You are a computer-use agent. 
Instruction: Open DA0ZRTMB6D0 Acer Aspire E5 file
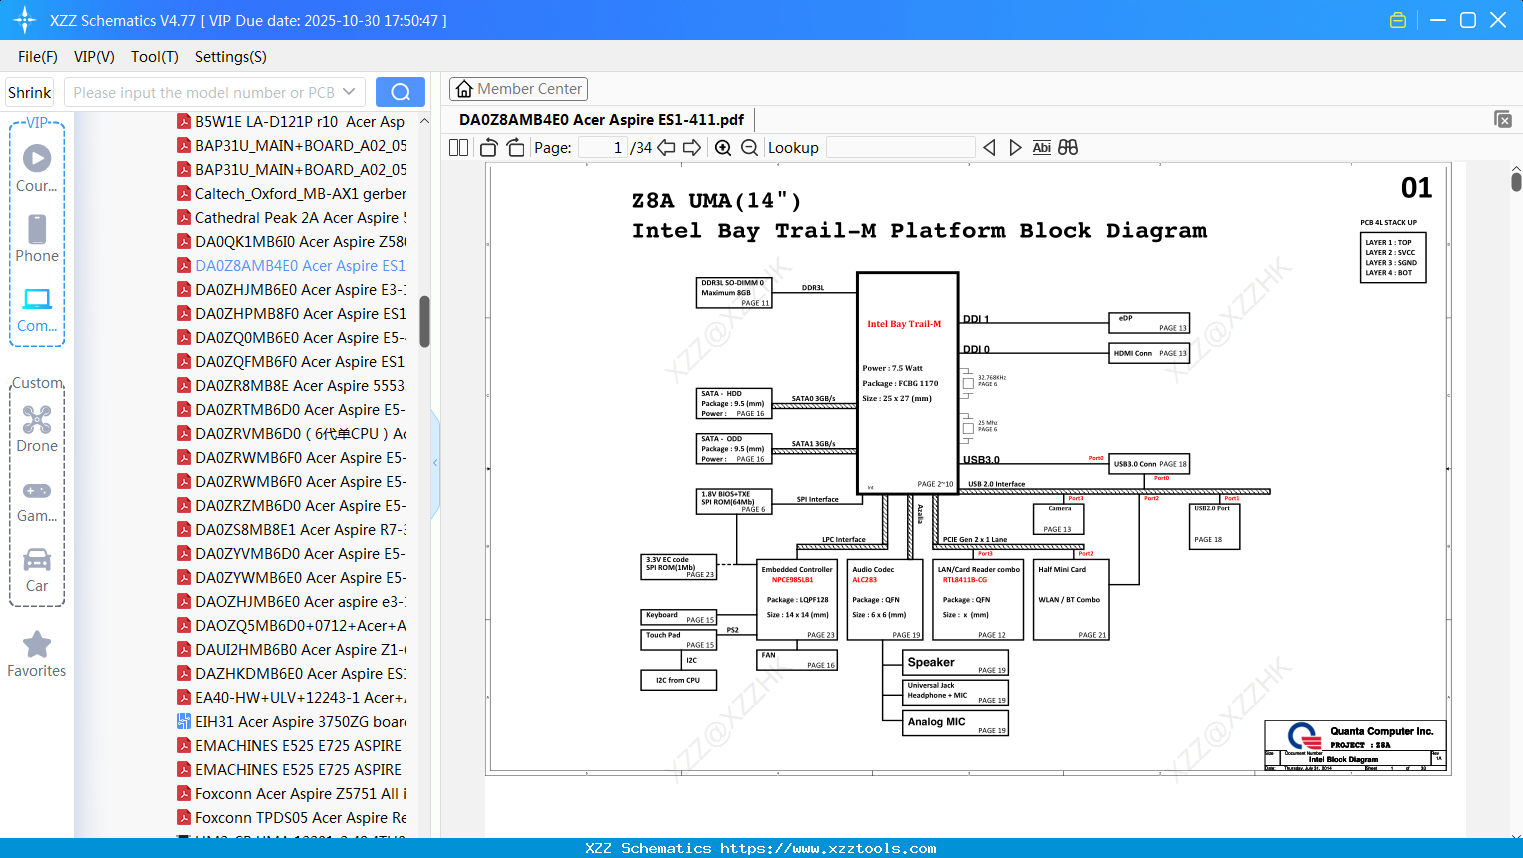click(x=300, y=410)
